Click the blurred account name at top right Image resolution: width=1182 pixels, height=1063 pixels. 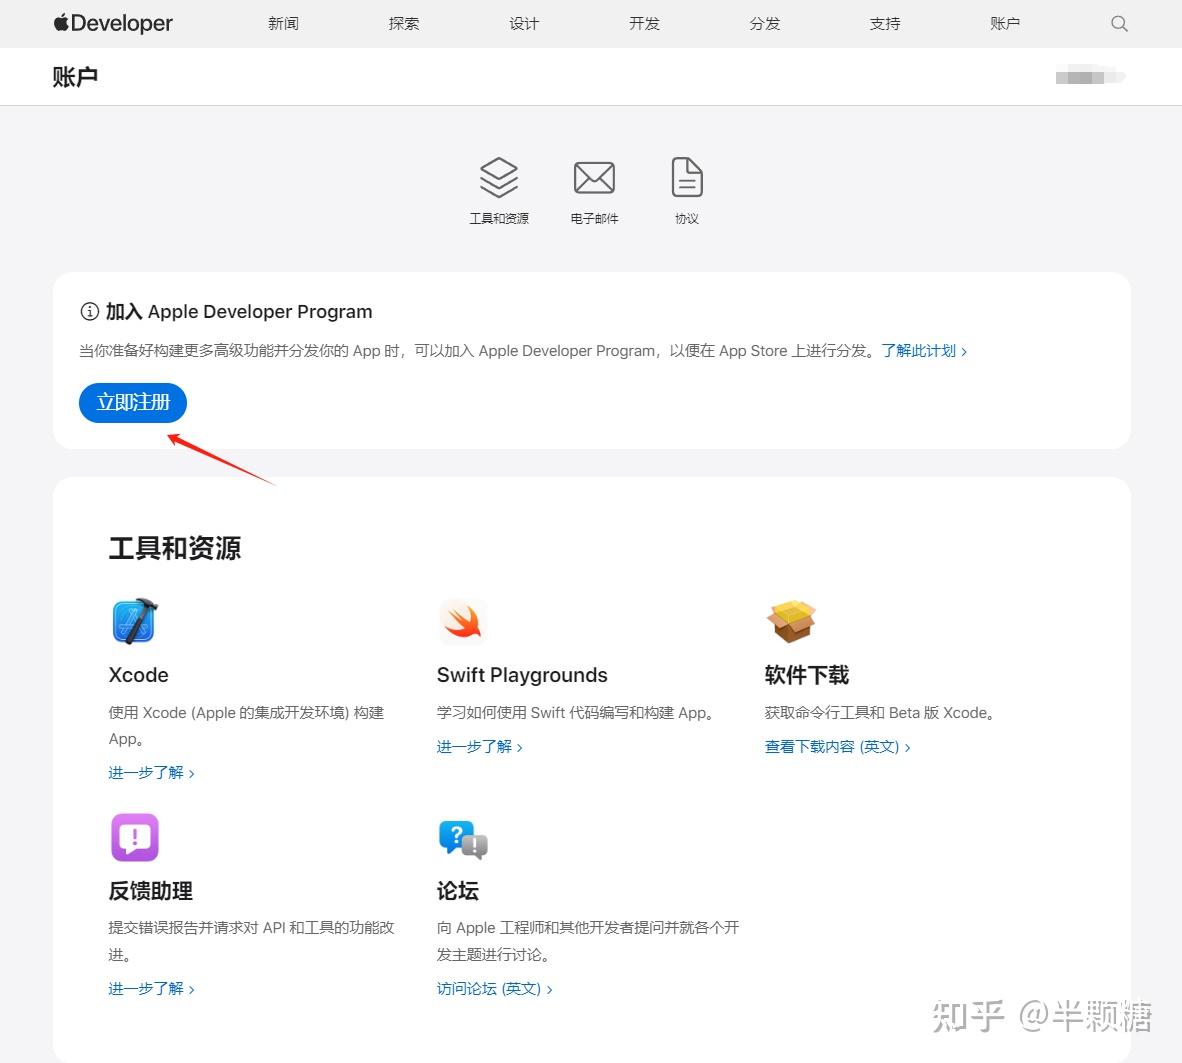(1090, 77)
